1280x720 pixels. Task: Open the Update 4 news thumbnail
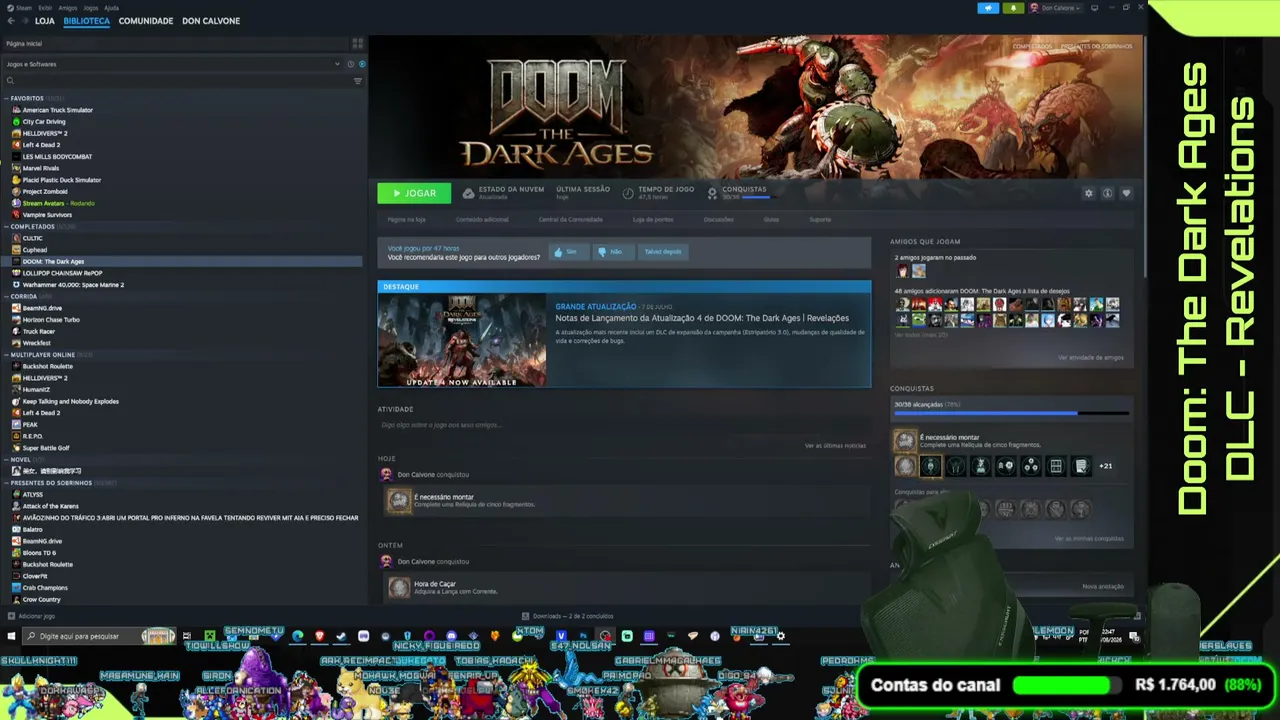pos(462,340)
